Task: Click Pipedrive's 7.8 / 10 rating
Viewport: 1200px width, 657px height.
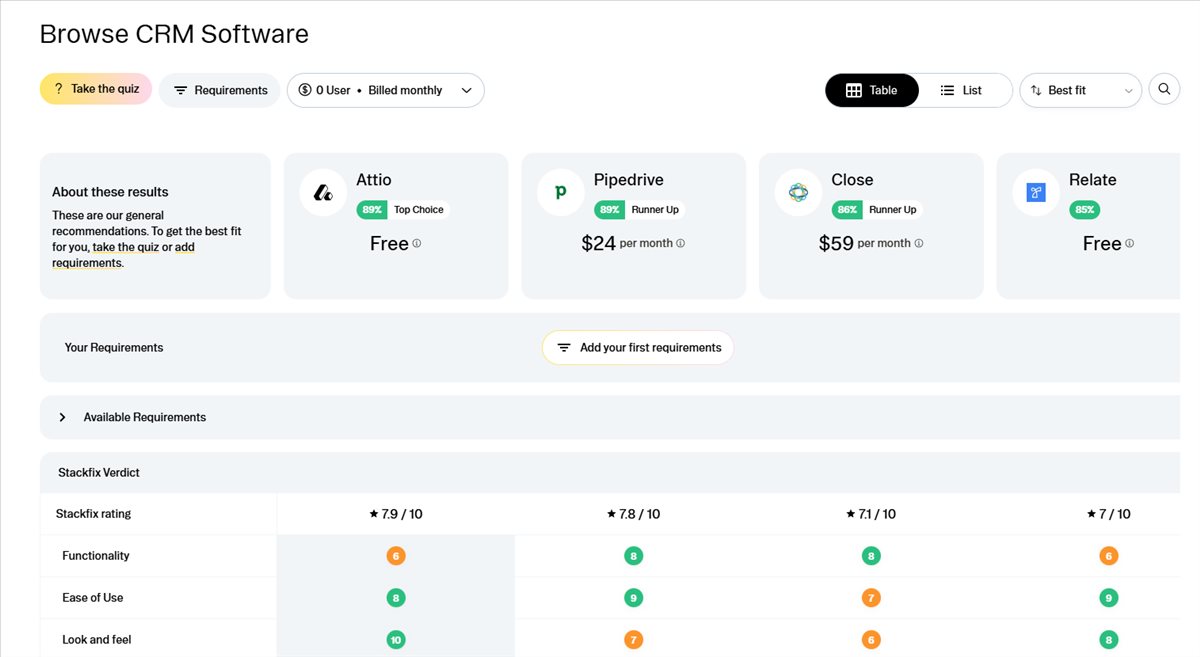Action: [633, 514]
